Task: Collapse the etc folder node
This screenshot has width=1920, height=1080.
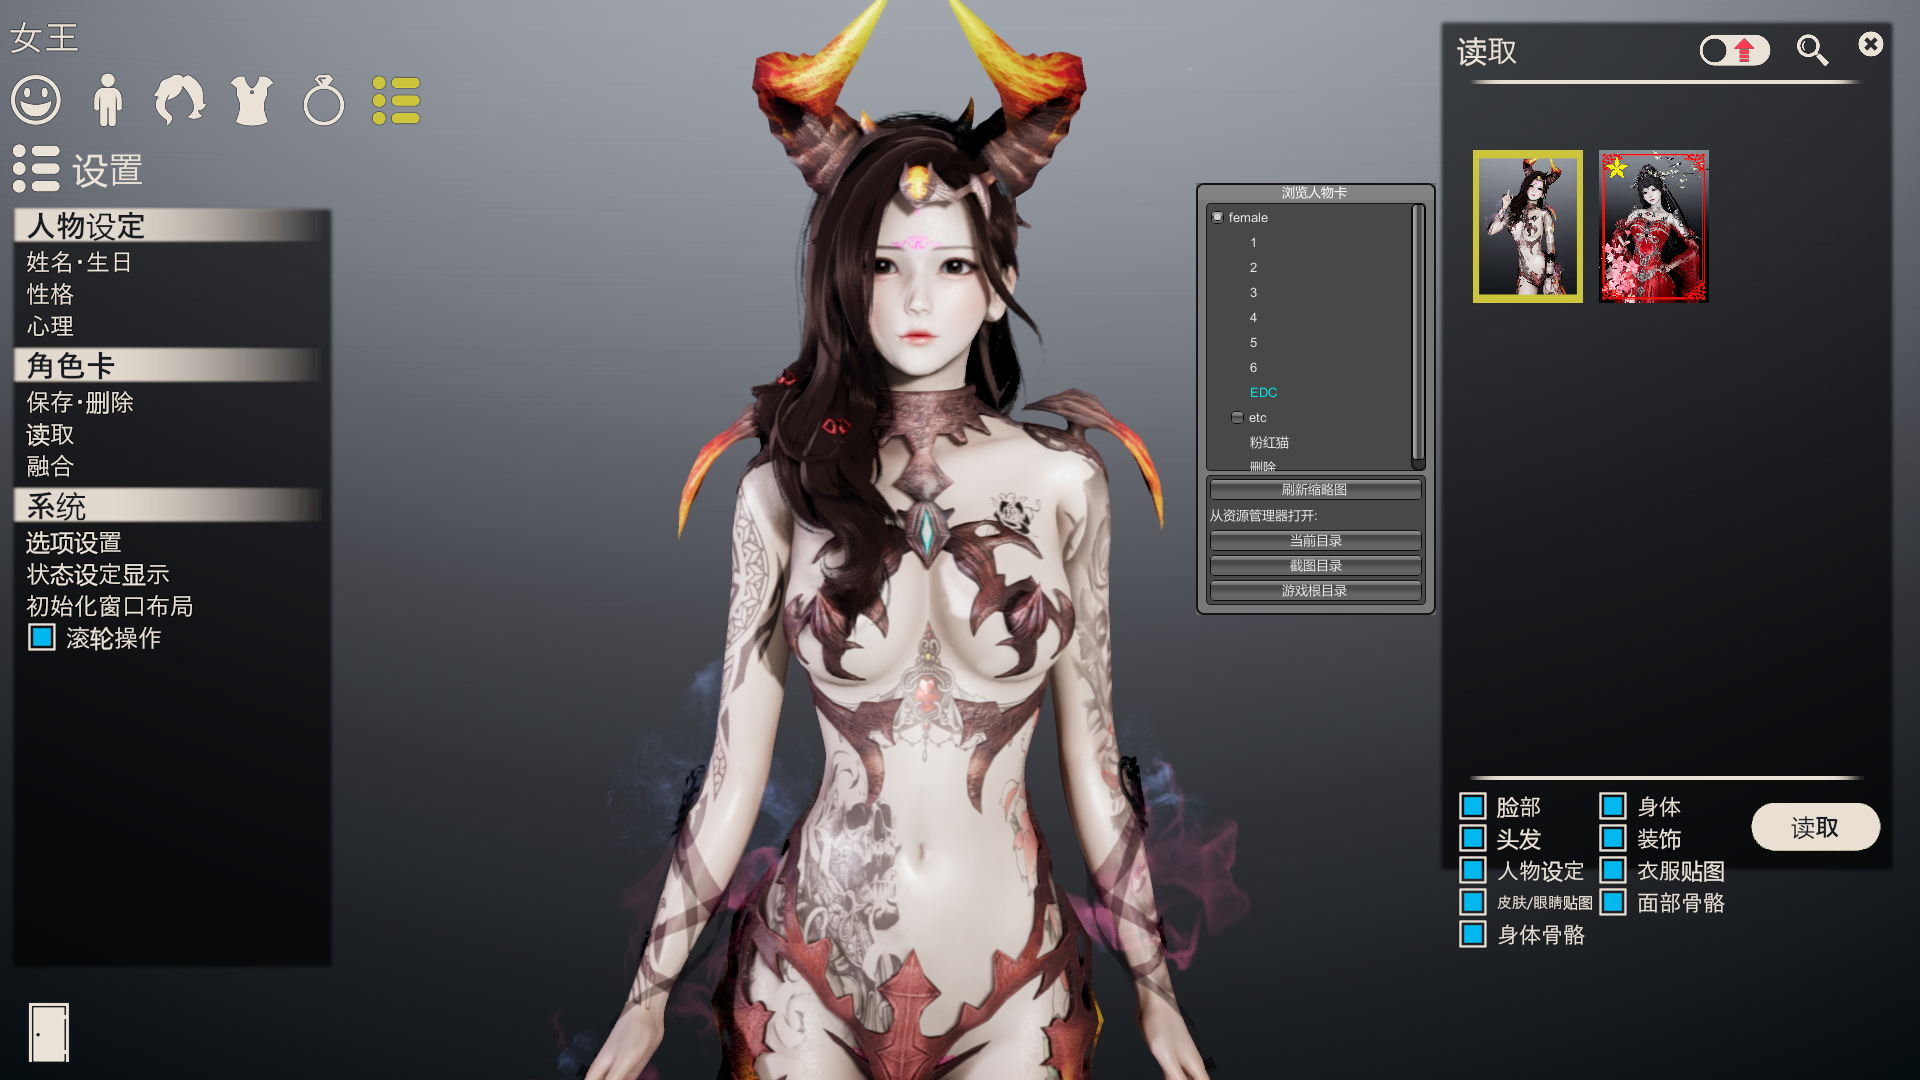Action: [1238, 418]
